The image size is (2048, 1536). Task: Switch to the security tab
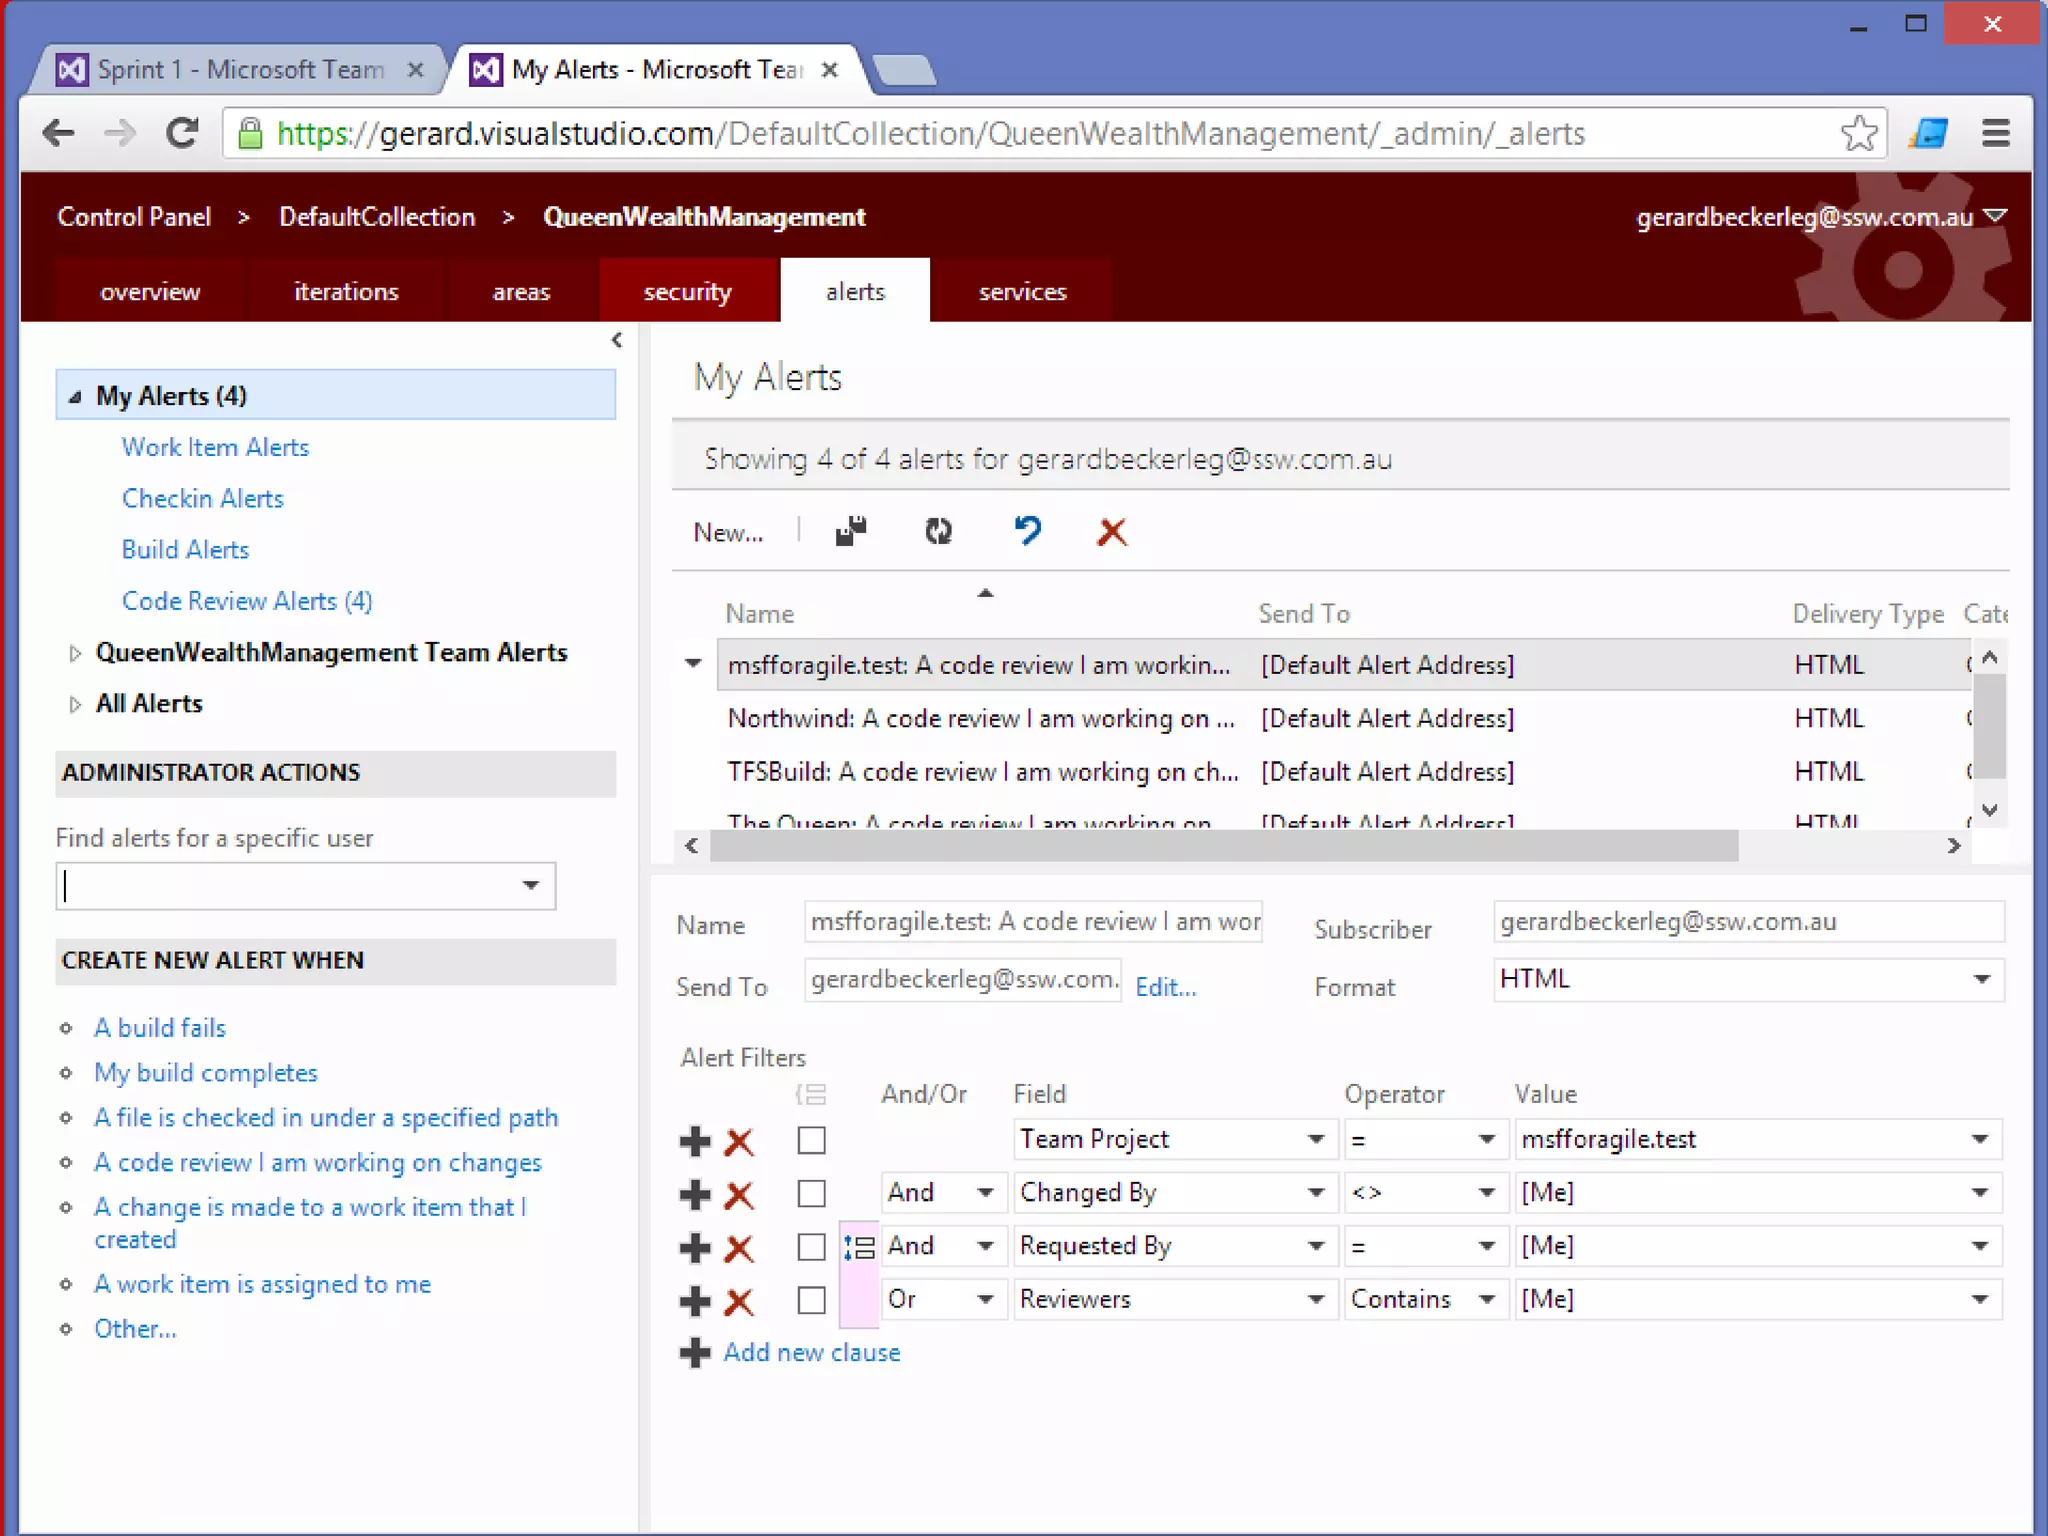click(688, 291)
